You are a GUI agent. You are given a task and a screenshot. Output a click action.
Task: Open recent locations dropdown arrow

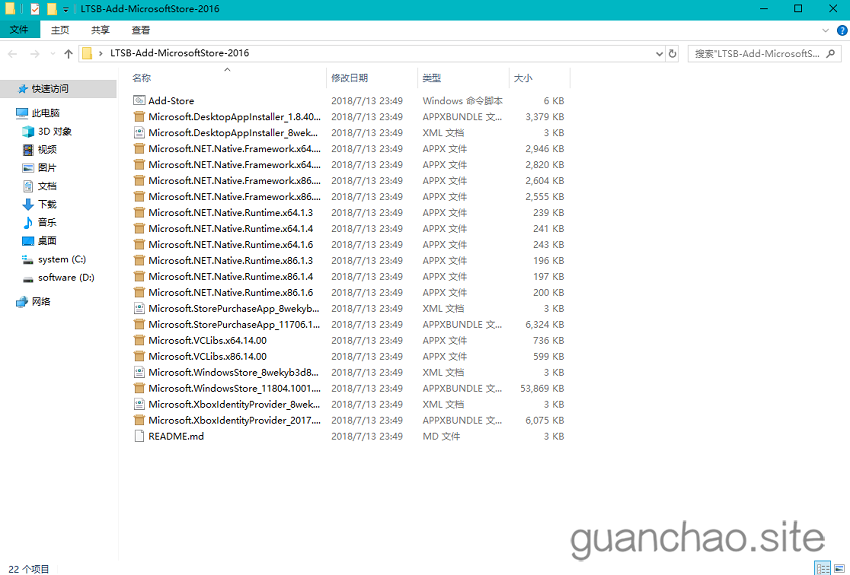(x=52, y=53)
